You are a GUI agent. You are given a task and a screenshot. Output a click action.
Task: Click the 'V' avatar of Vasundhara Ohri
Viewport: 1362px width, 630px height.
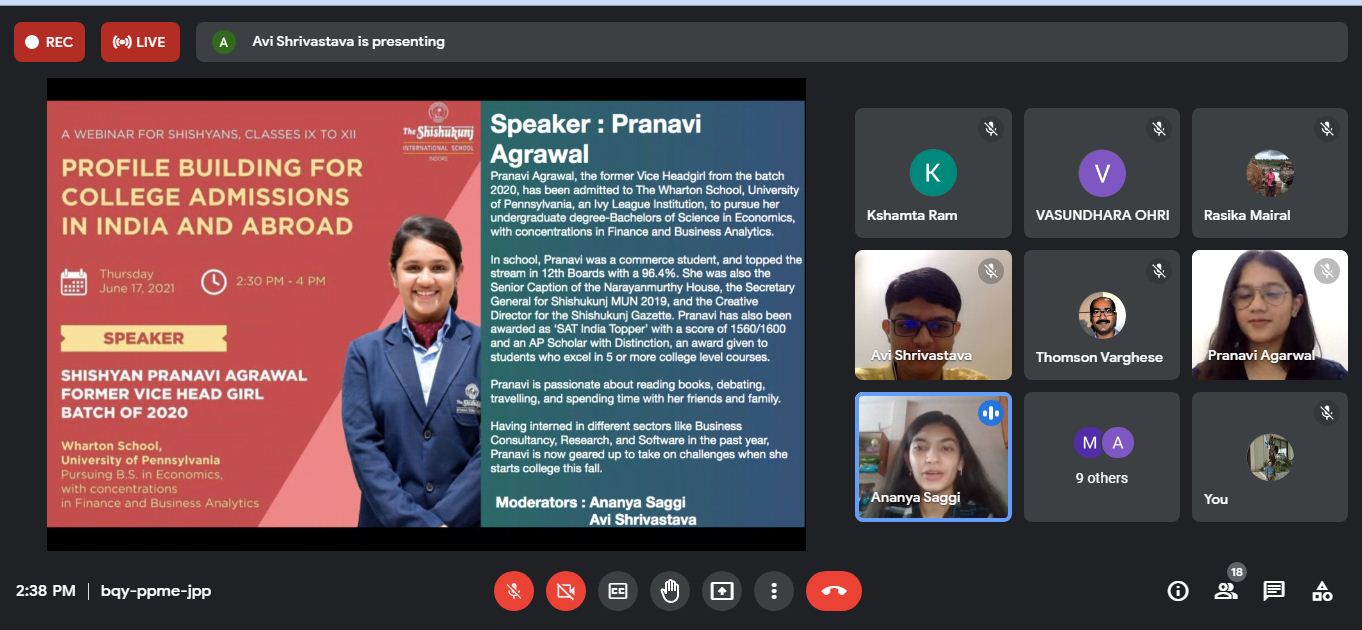coord(1102,173)
